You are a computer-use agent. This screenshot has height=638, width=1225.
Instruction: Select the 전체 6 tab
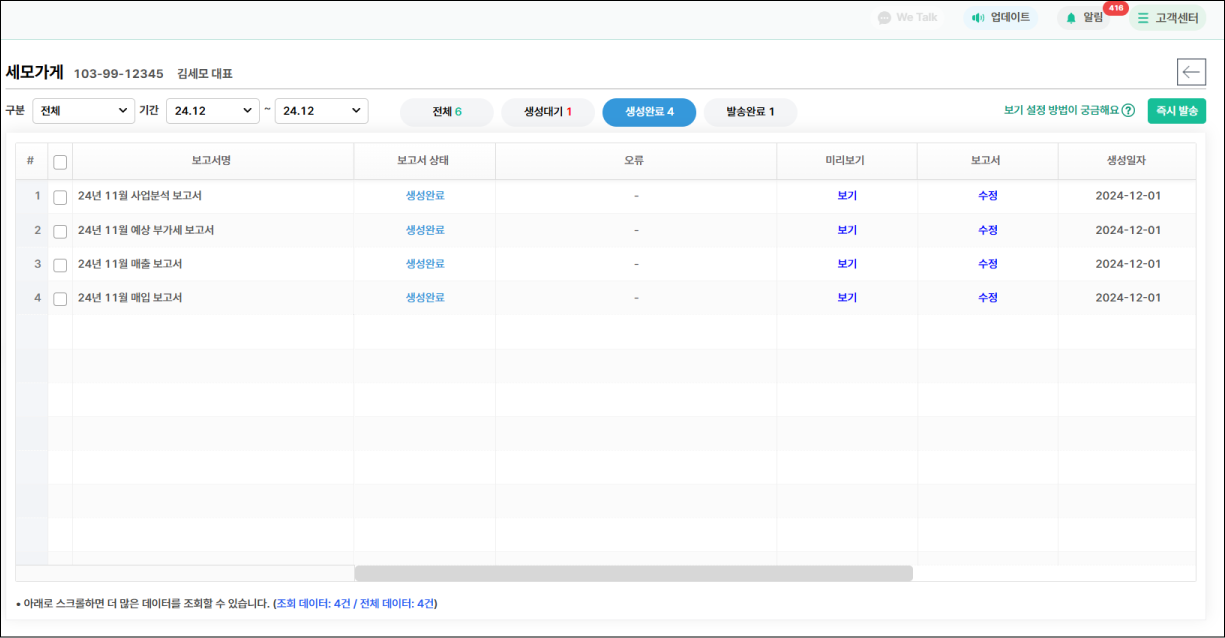[x=447, y=112]
